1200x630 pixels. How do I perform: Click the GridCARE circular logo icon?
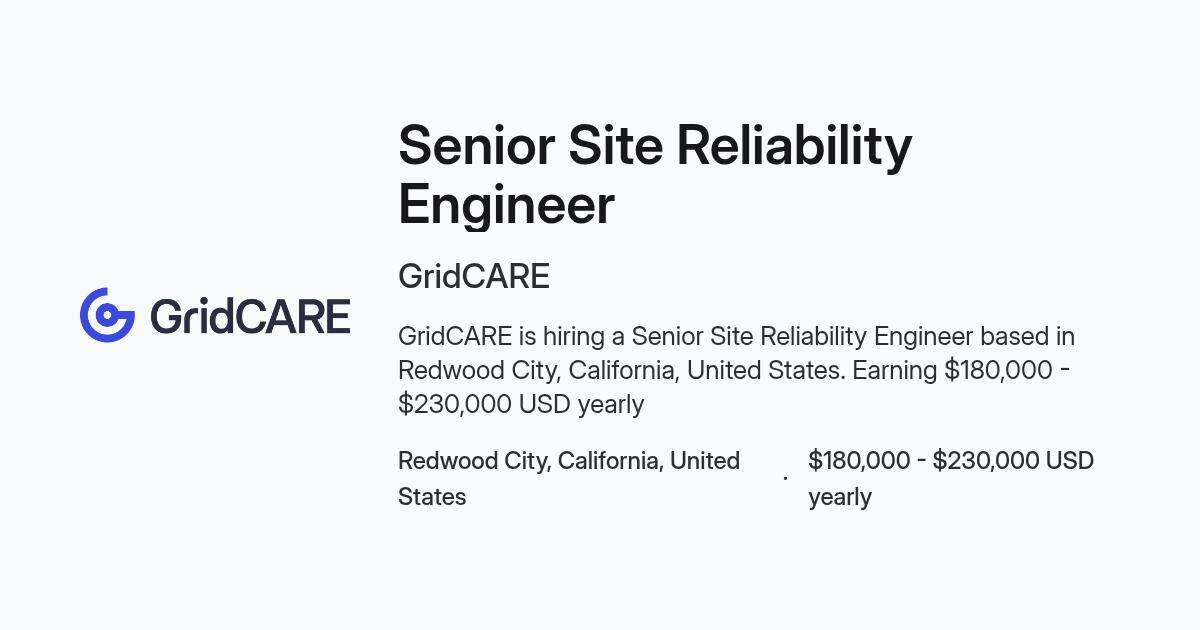point(107,315)
